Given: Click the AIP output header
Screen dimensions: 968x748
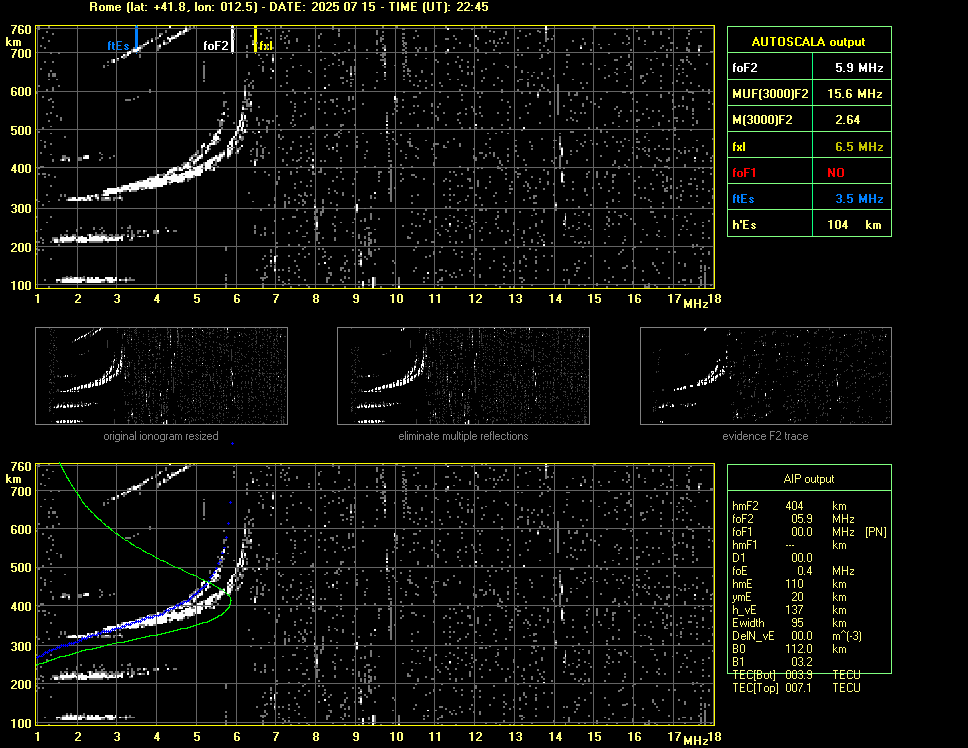Looking at the screenshot, I should 809,479.
